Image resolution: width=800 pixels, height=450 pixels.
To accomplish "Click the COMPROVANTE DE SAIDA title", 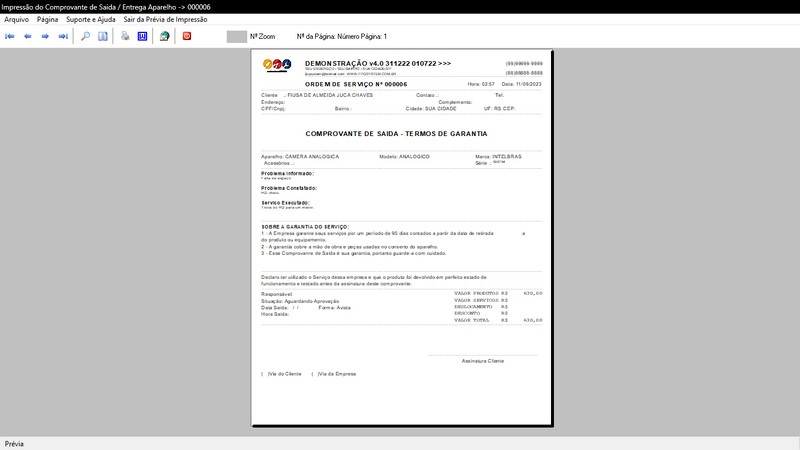I will point(396,134).
